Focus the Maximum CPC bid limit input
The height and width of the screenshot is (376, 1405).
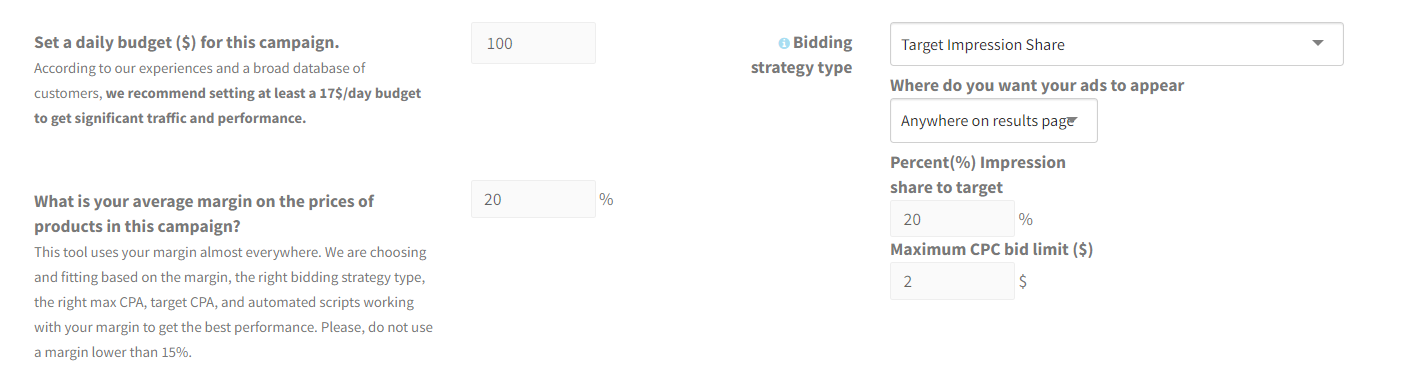952,281
